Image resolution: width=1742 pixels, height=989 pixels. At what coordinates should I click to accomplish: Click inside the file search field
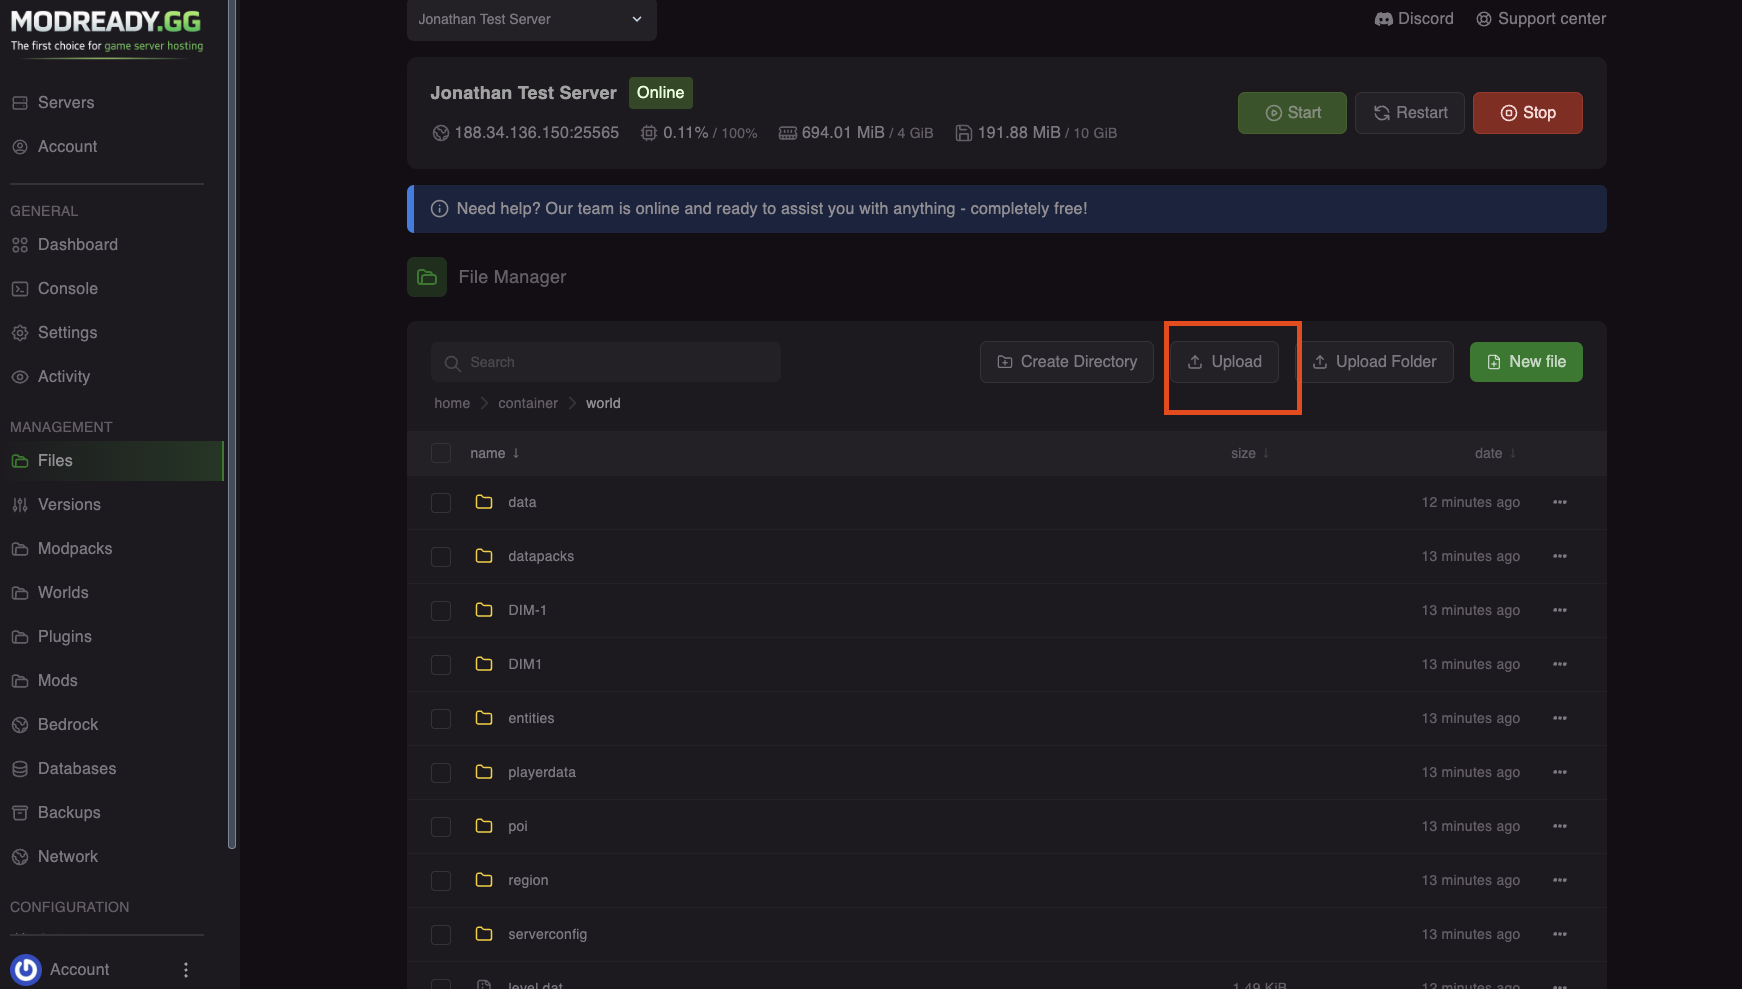coord(605,362)
